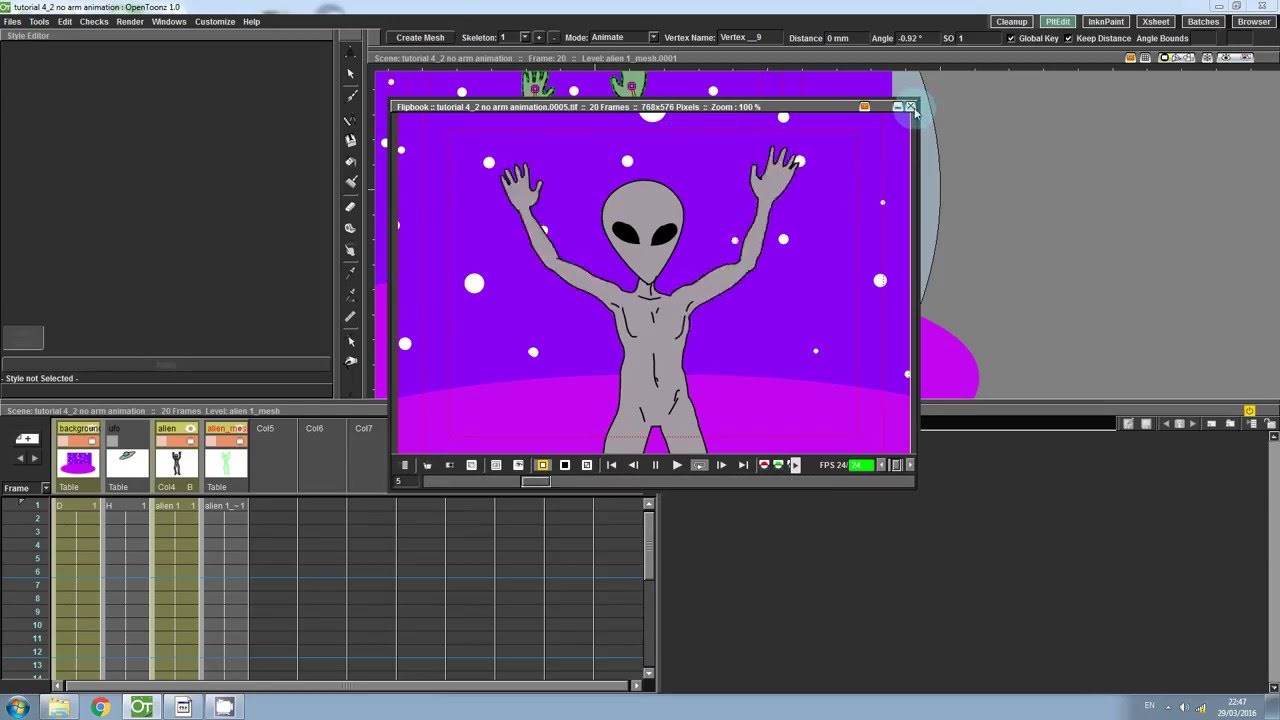Image resolution: width=1280 pixels, height=720 pixels.
Task: Open the Files menu
Action: coord(12,21)
